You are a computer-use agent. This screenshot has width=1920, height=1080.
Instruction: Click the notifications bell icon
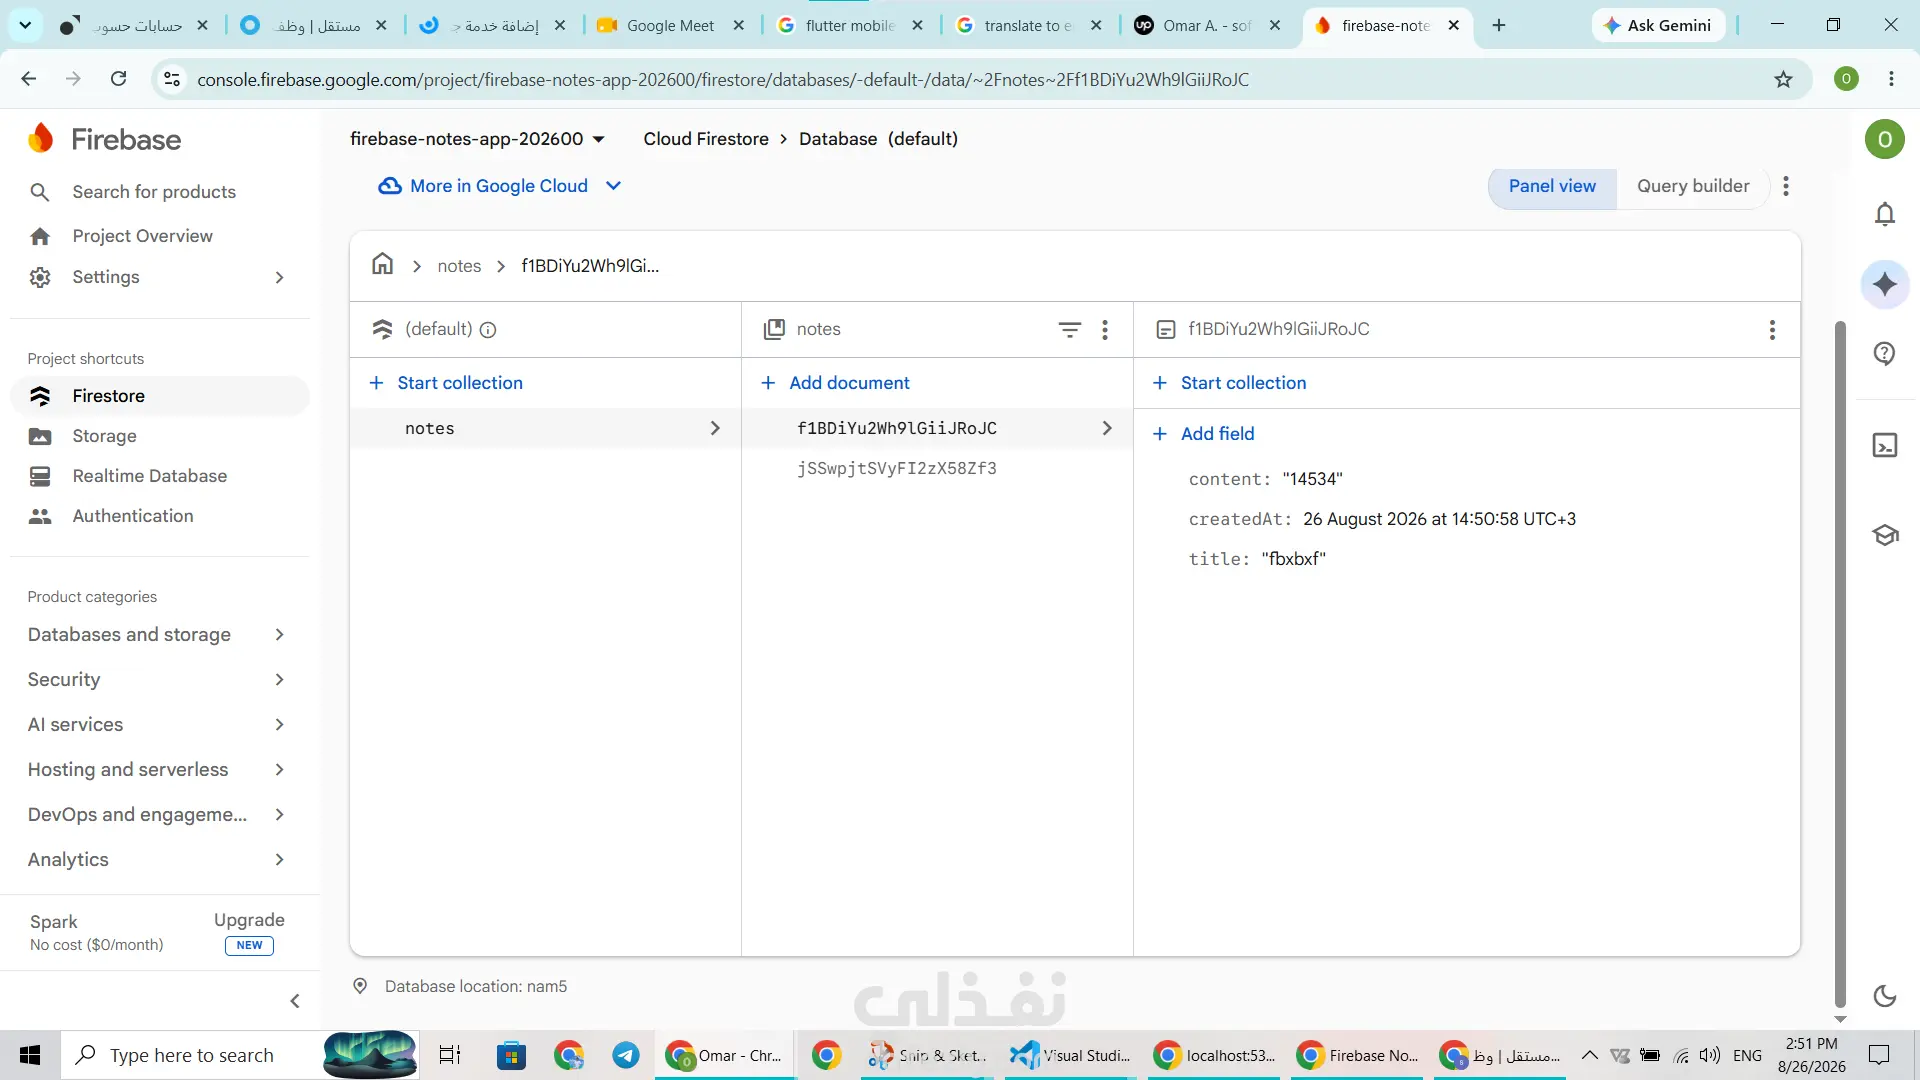pos(1885,214)
